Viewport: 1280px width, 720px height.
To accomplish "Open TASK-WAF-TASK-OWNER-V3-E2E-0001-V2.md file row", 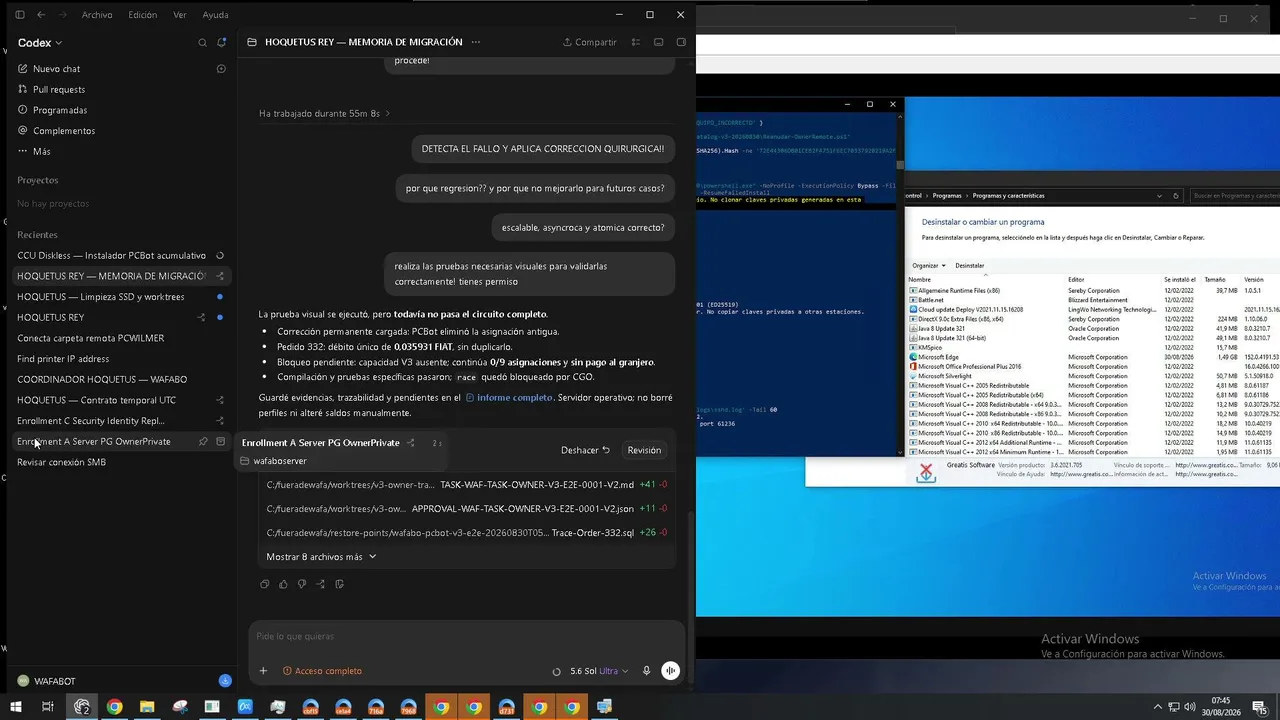I will pyautogui.click(x=467, y=485).
